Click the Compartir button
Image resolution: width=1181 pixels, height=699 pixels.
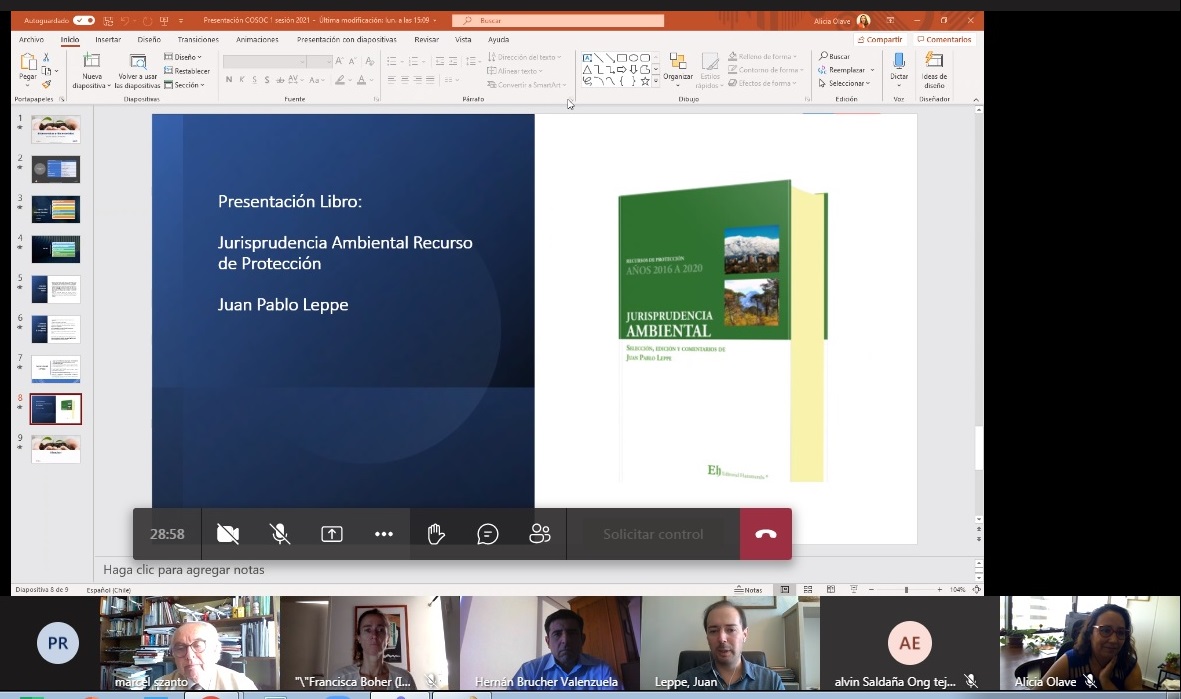click(x=881, y=40)
